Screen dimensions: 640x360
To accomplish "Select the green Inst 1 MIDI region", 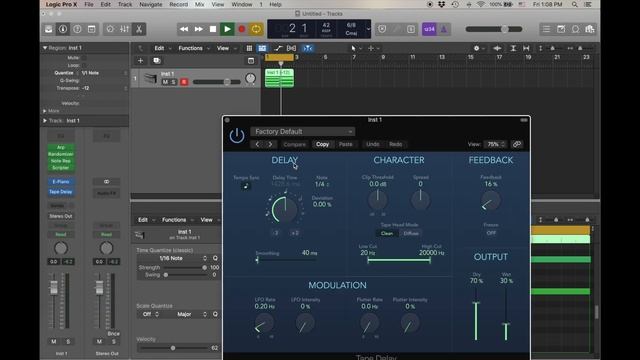I will tap(279, 78).
